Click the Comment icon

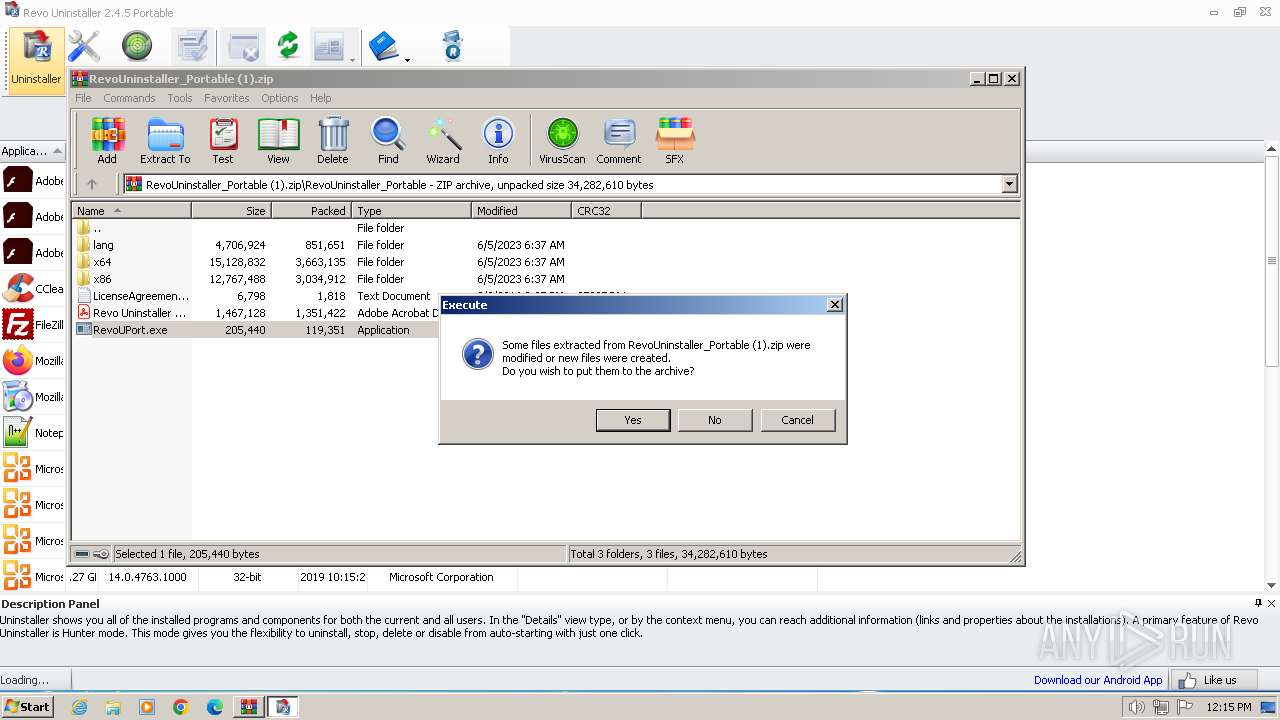[619, 141]
